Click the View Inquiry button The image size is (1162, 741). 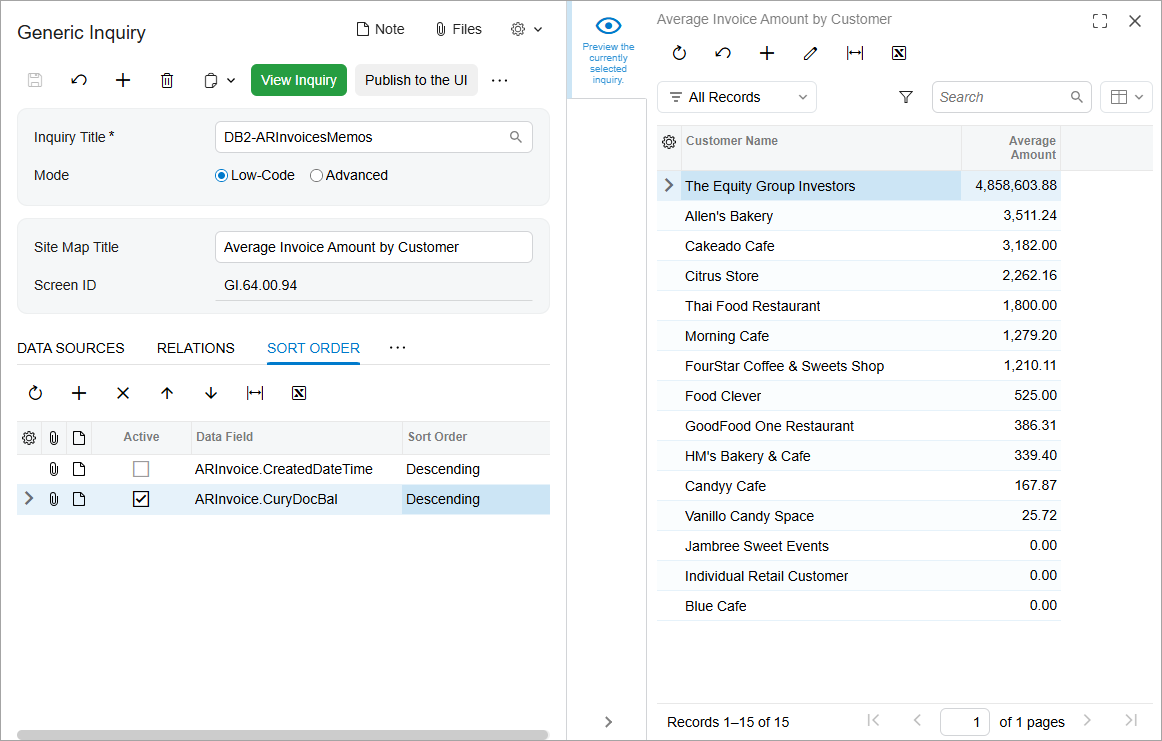(x=298, y=81)
